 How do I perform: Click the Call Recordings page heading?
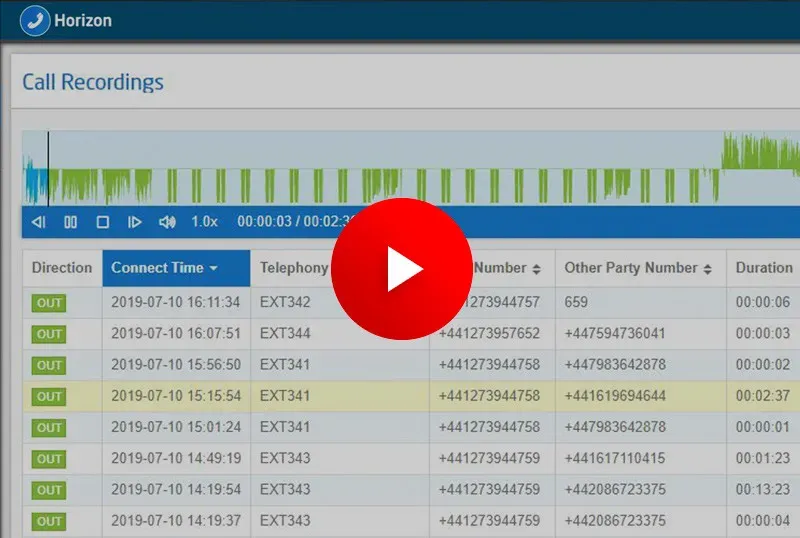coord(93,82)
